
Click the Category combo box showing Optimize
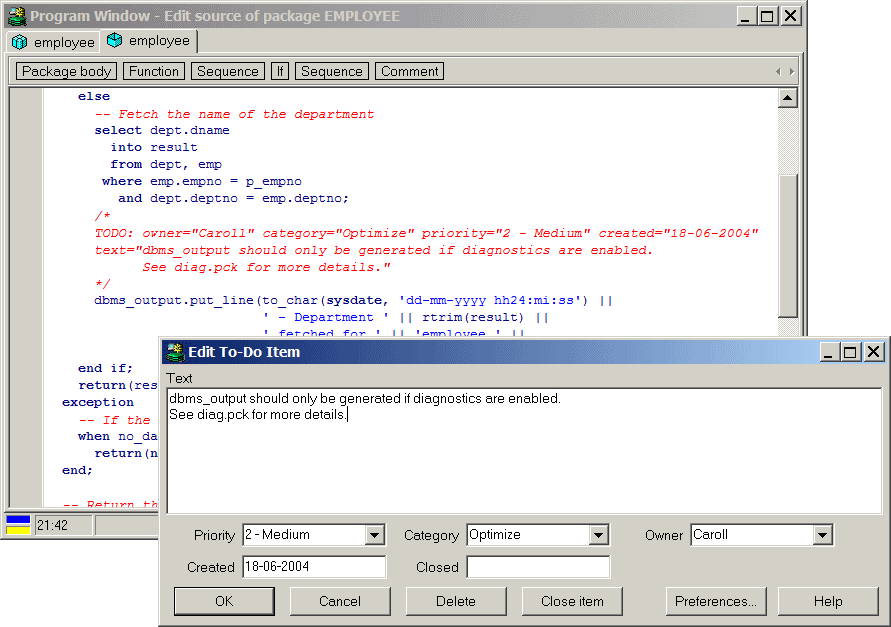click(538, 535)
